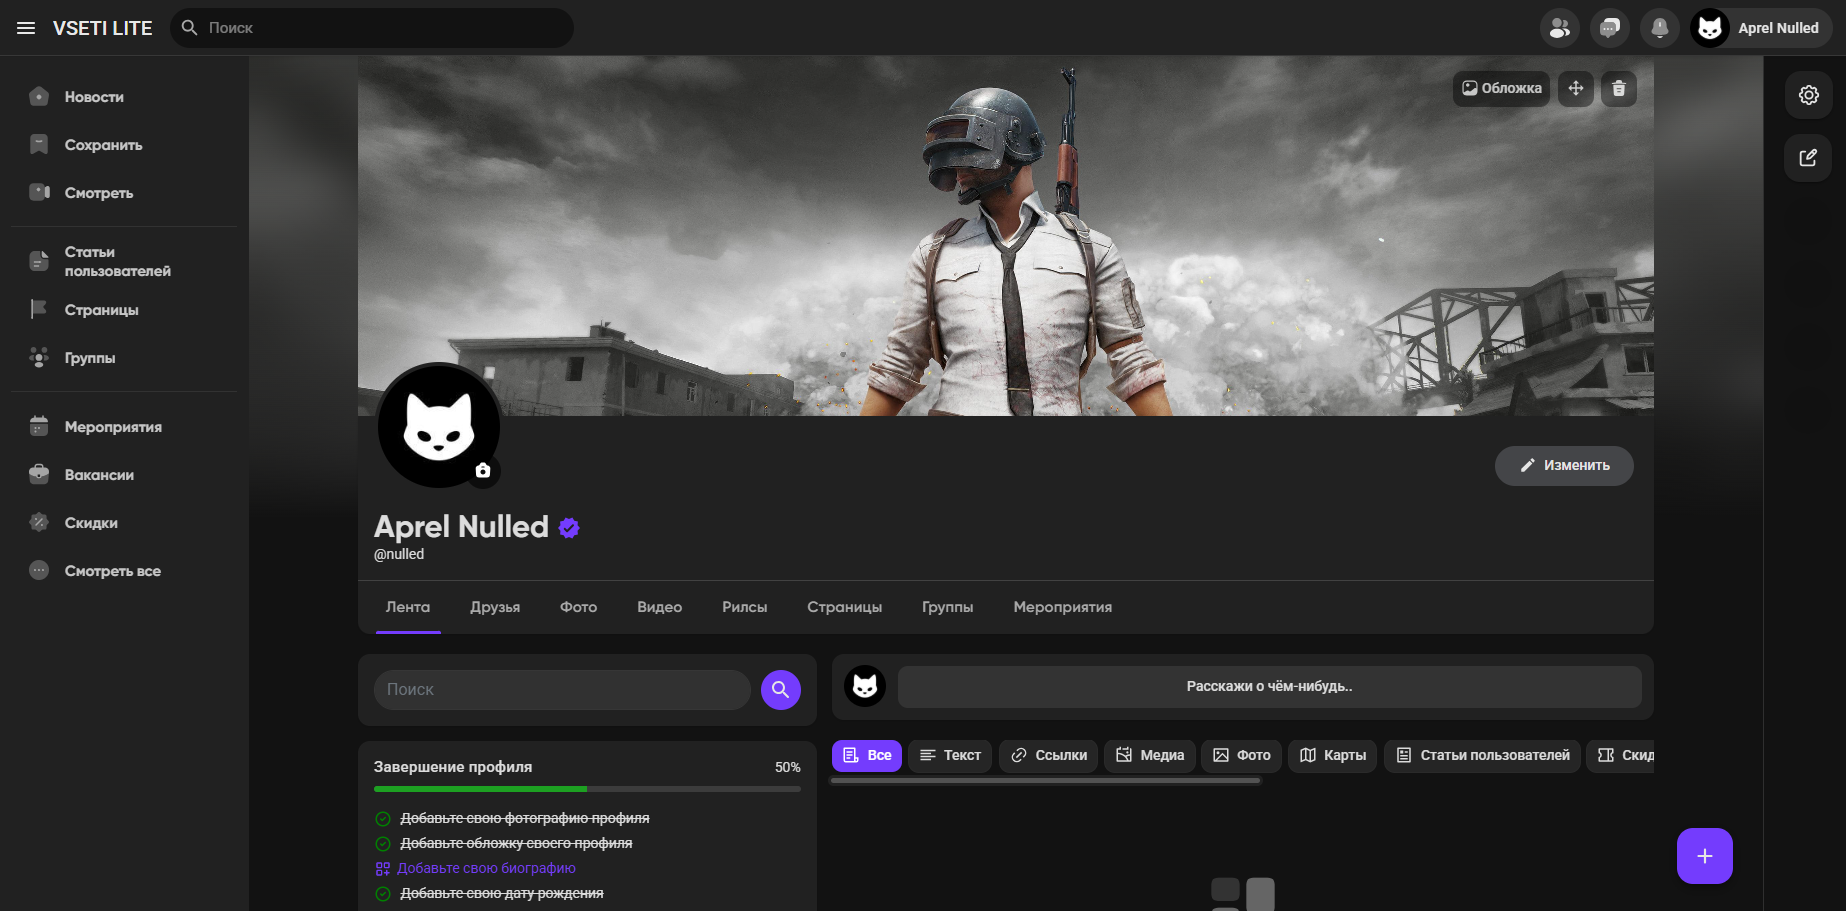
Task: Click the Обложка cover button
Action: click(x=1501, y=89)
